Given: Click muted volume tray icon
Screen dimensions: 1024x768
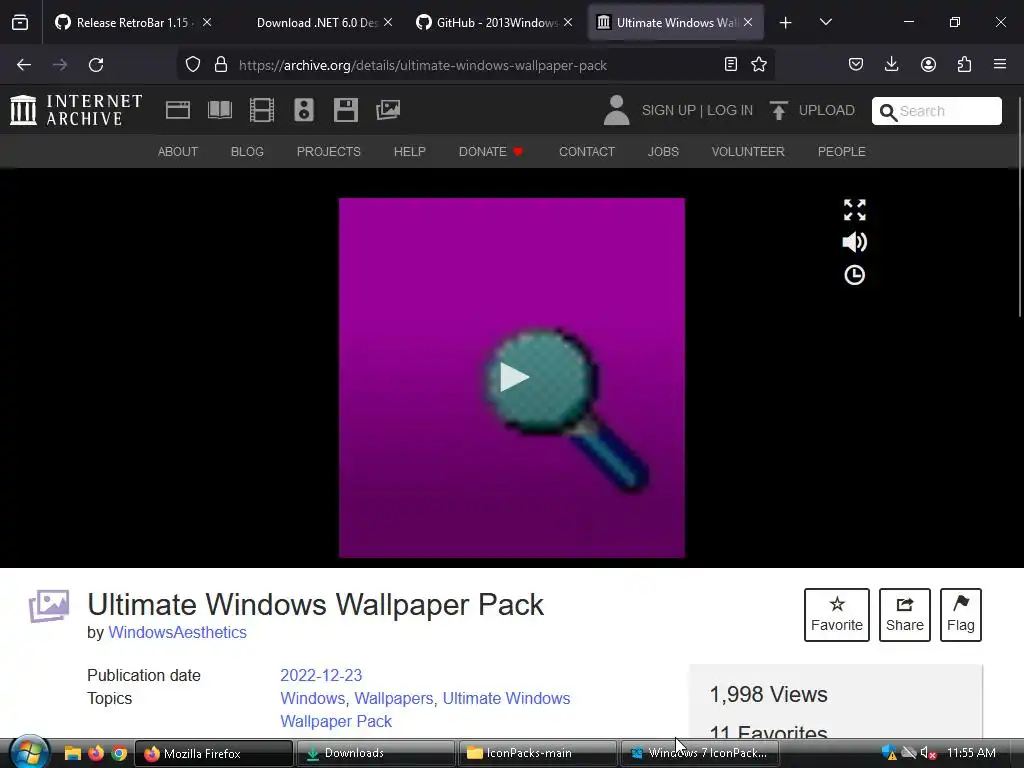Looking at the screenshot, I should (x=927, y=753).
